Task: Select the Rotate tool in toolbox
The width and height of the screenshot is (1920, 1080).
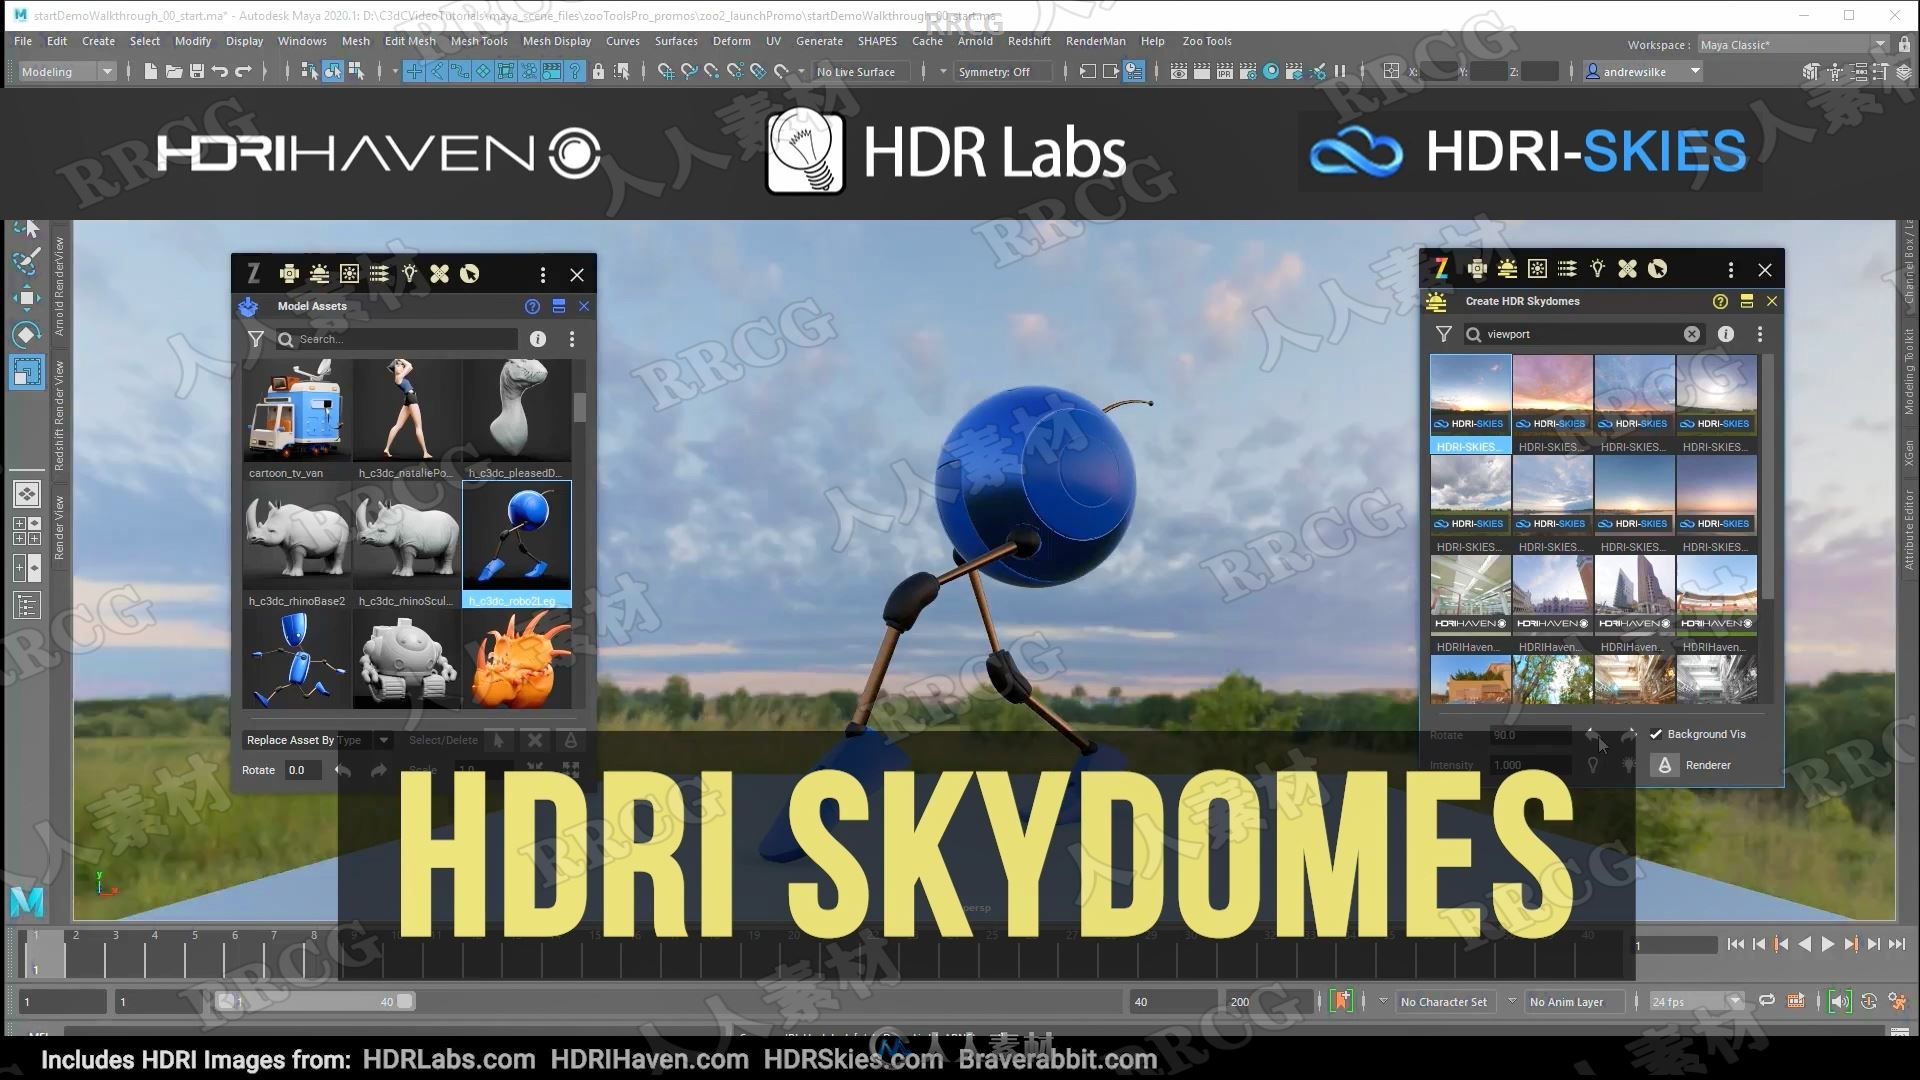Action: [27, 334]
